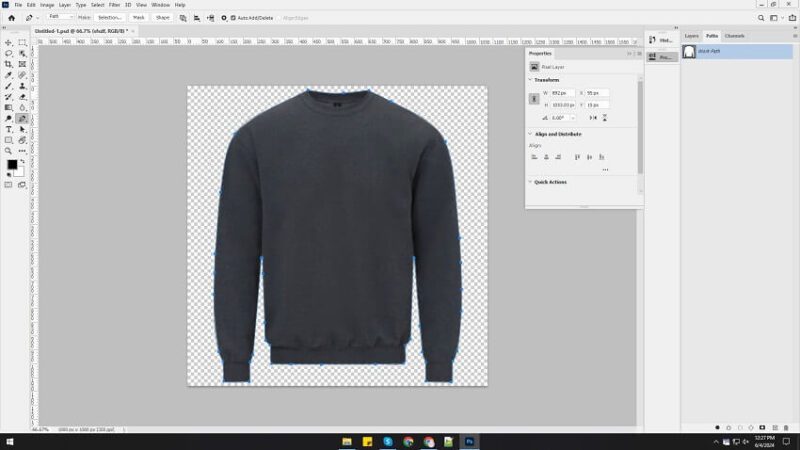Flip vertical in Properties Transform
The height and width of the screenshot is (450, 800).
(x=605, y=118)
